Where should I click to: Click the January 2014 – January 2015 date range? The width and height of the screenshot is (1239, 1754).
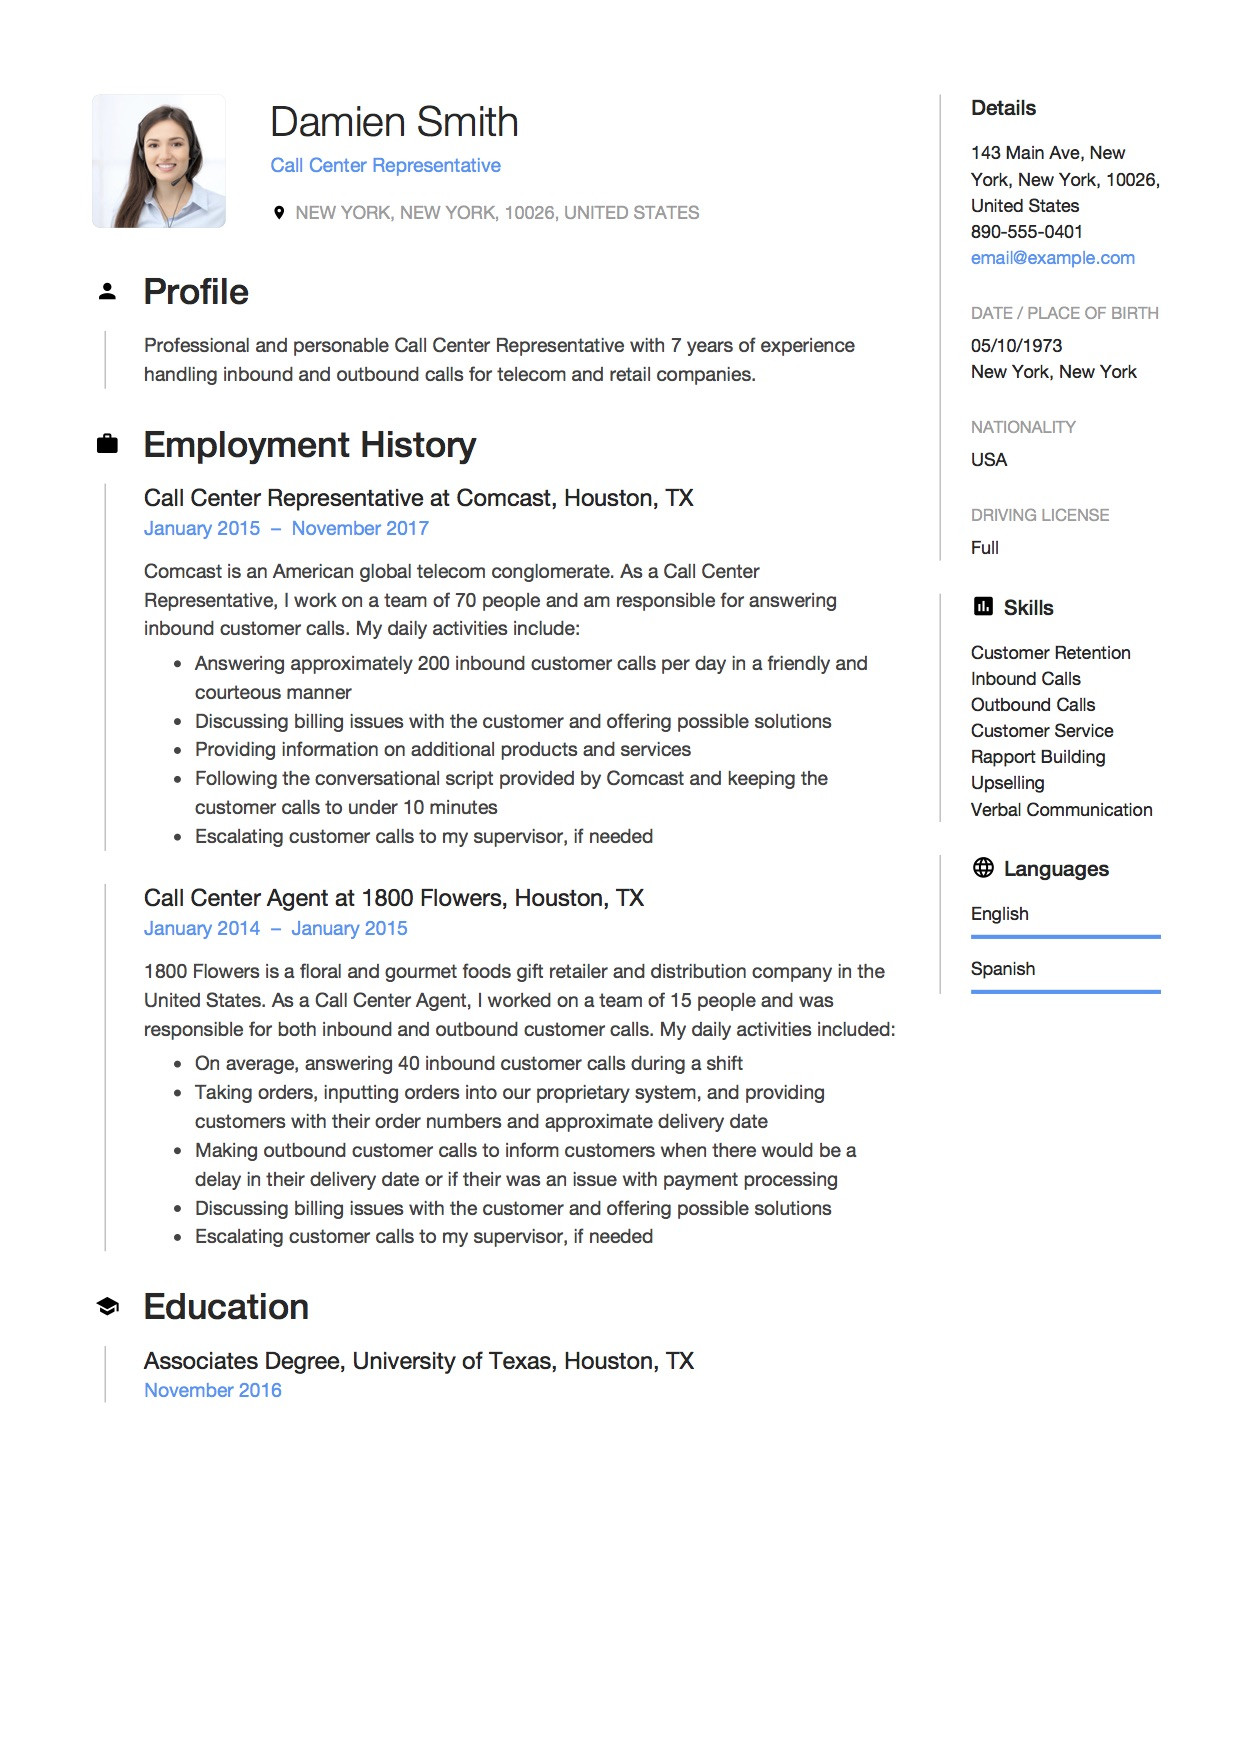pos(275,929)
